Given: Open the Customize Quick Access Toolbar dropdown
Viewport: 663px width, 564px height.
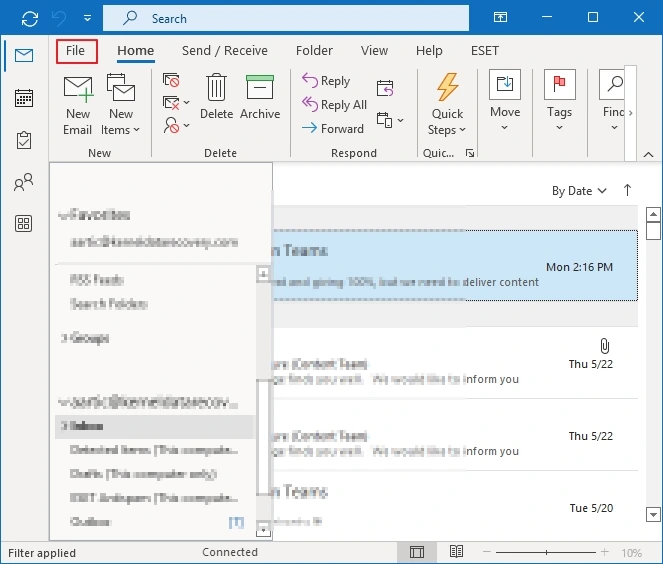Looking at the screenshot, I should (87, 19).
